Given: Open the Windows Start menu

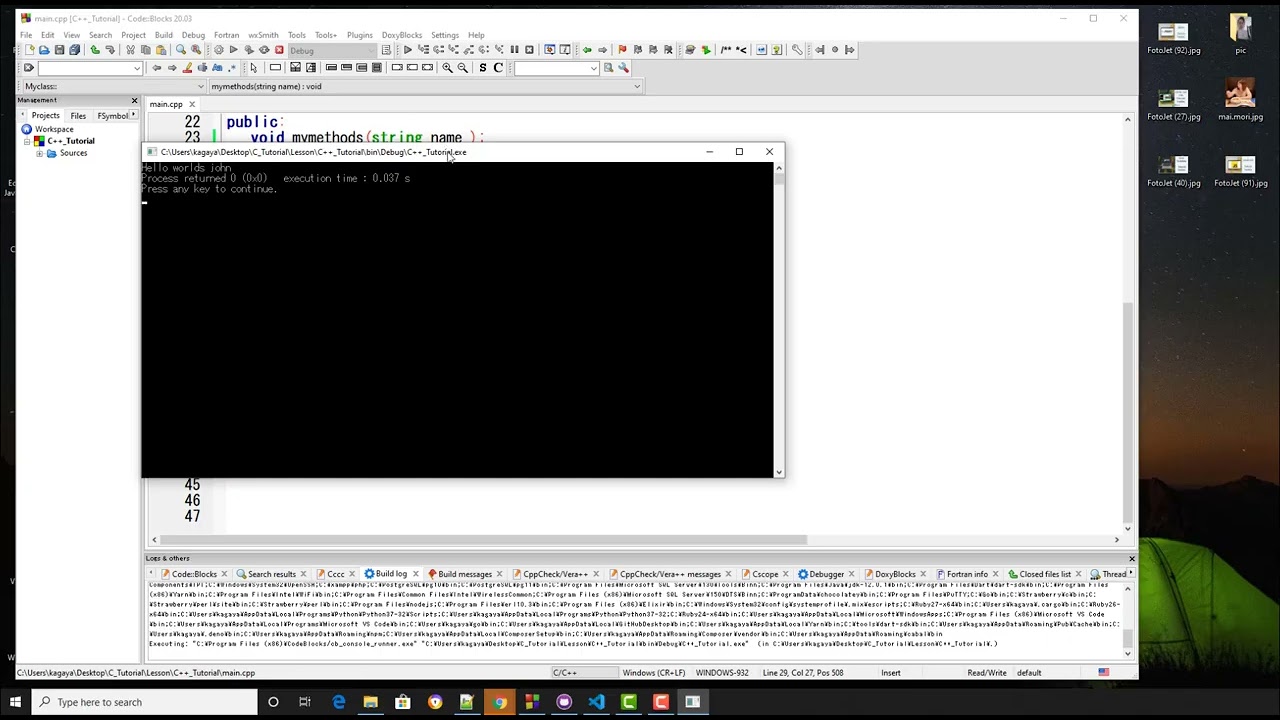Looking at the screenshot, I should click(x=15, y=702).
